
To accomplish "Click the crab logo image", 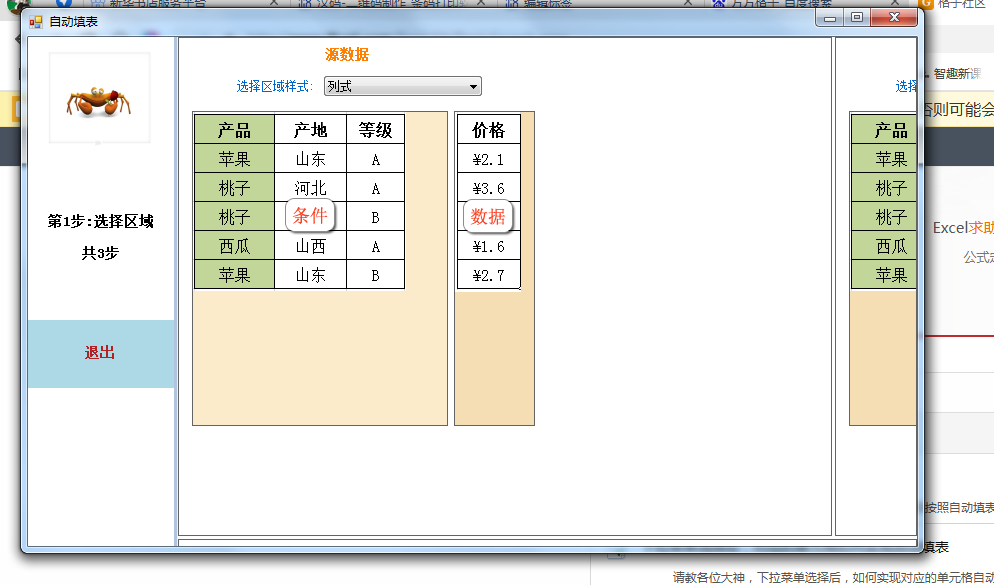I will (x=100, y=99).
